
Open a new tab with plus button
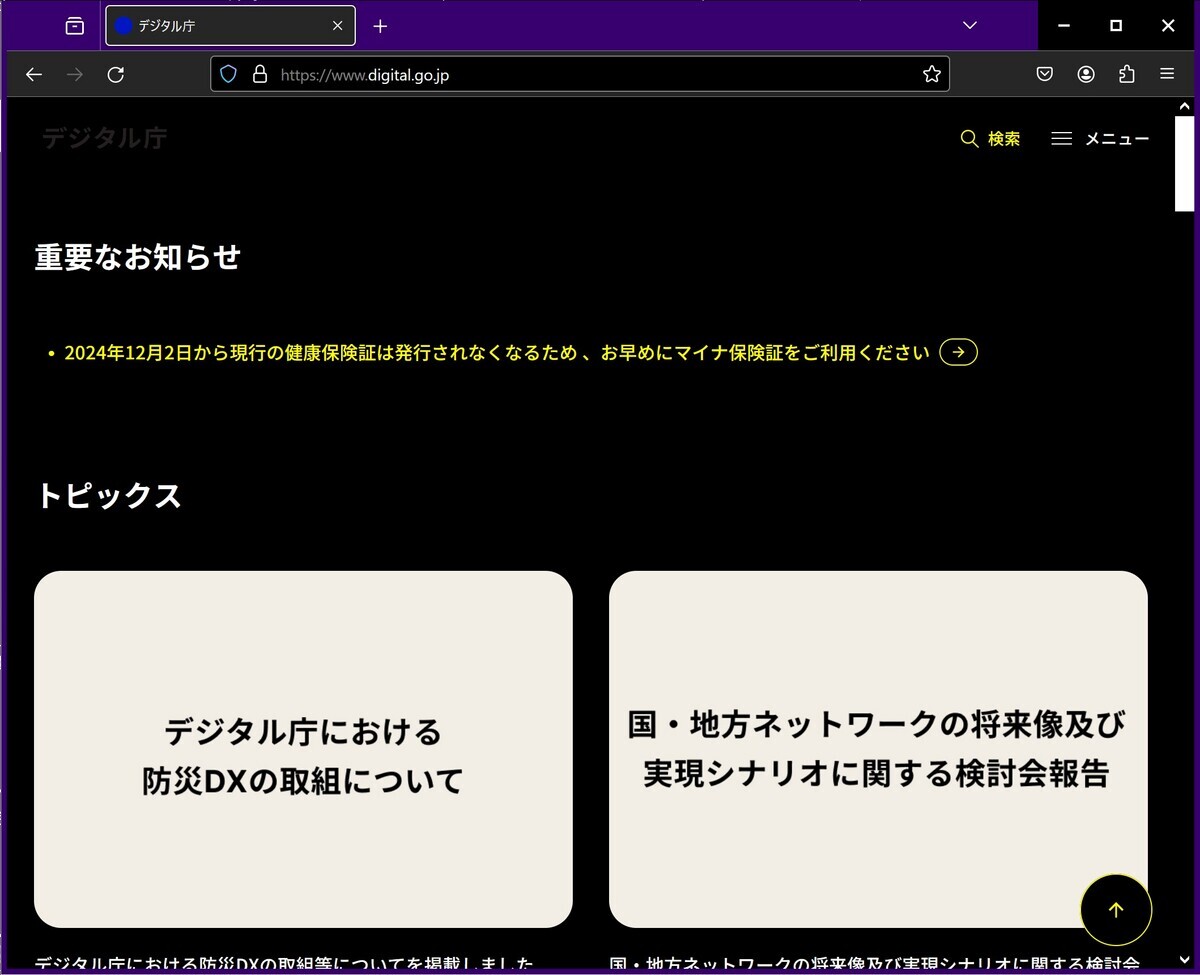click(380, 26)
